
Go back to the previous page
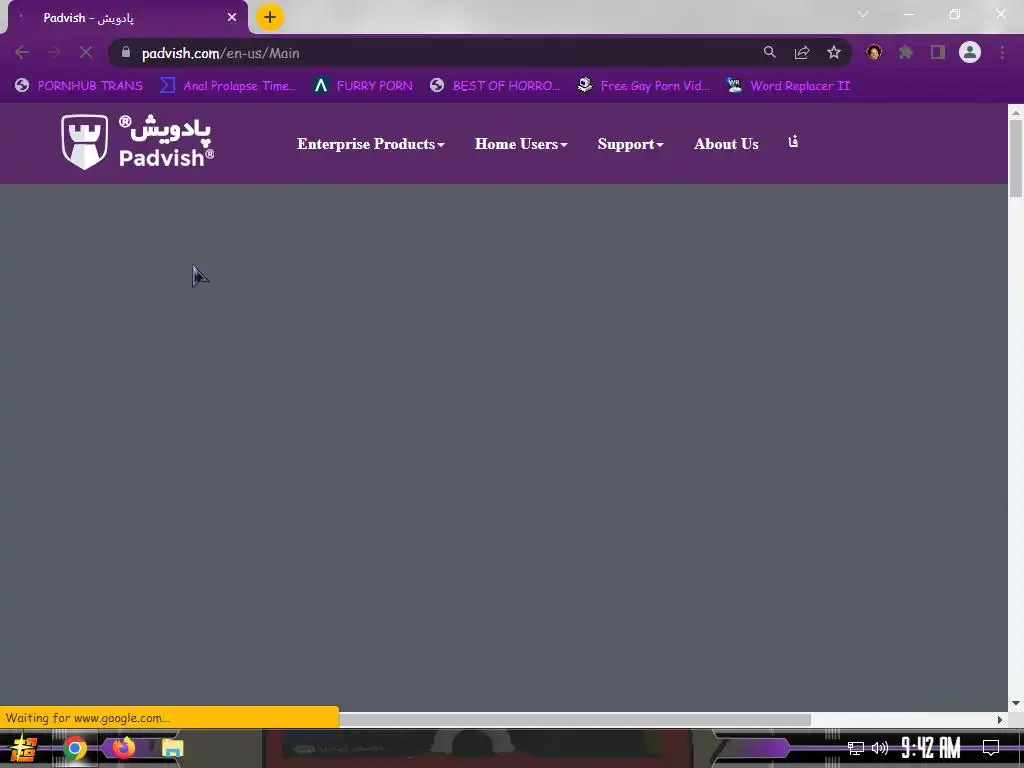pyautogui.click(x=22, y=52)
